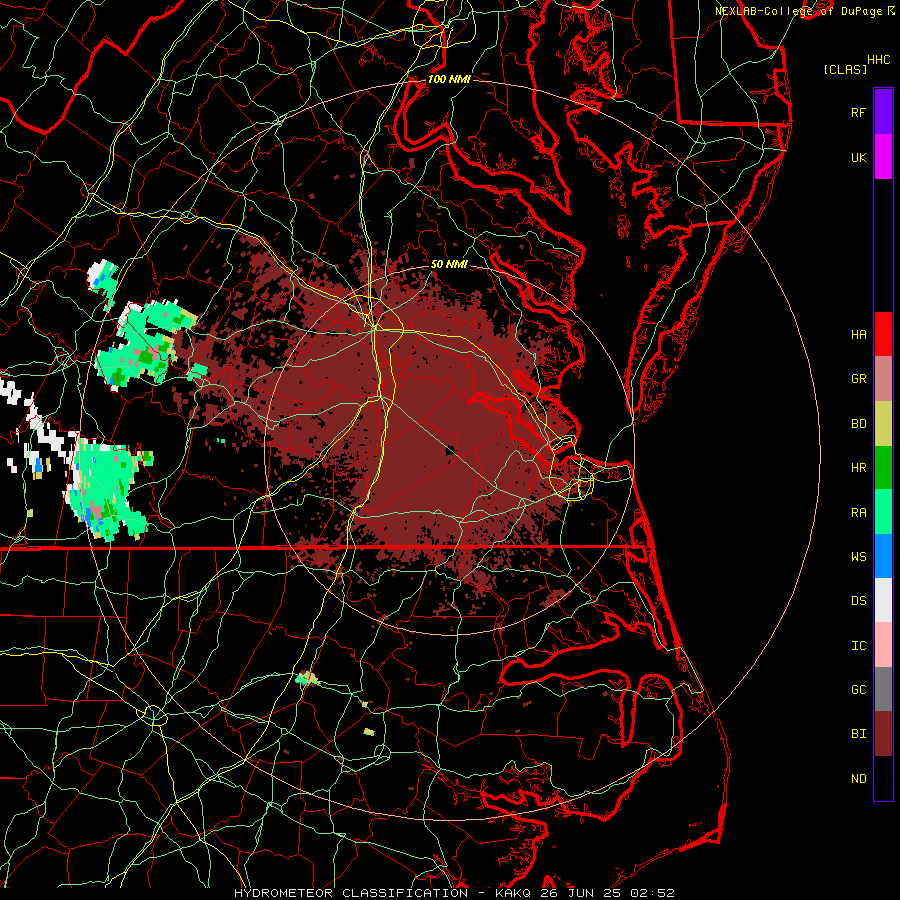This screenshot has height=900, width=900.
Task: Click the BD legend label
Action: [x=858, y=424]
